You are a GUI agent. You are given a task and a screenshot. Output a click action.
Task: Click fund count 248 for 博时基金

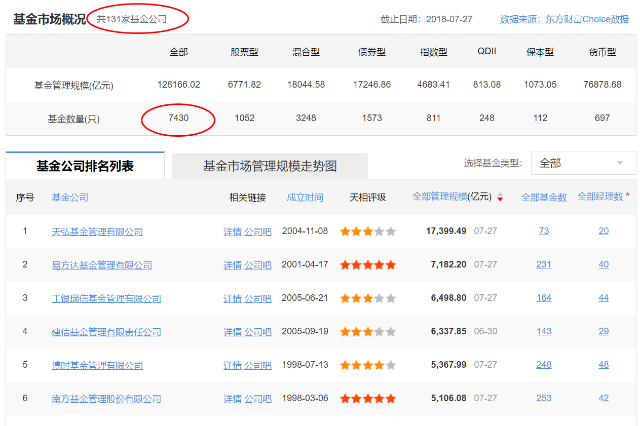coord(544,364)
